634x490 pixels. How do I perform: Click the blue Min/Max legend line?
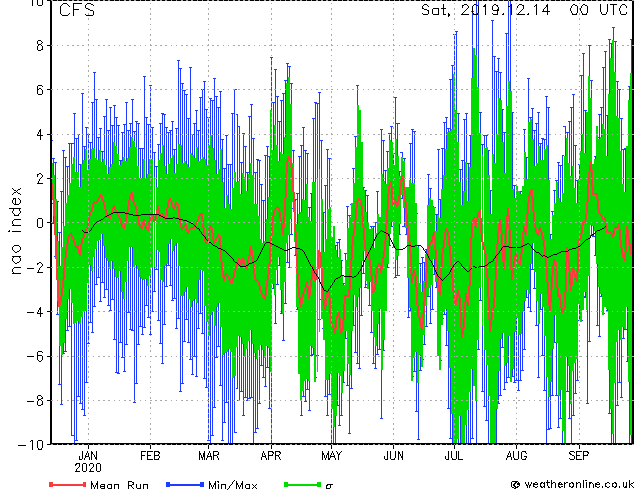[184, 484]
